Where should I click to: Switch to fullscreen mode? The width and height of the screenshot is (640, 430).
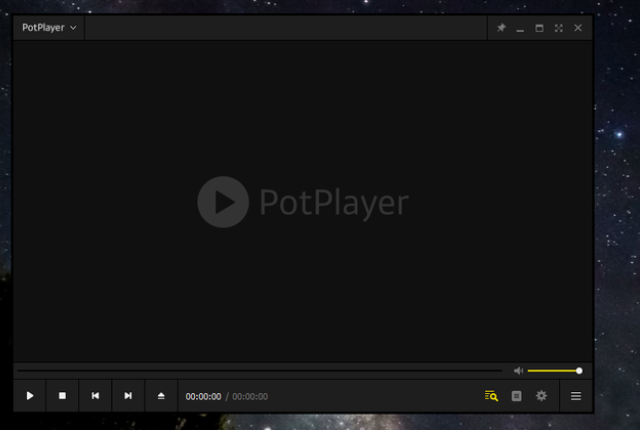[x=559, y=28]
